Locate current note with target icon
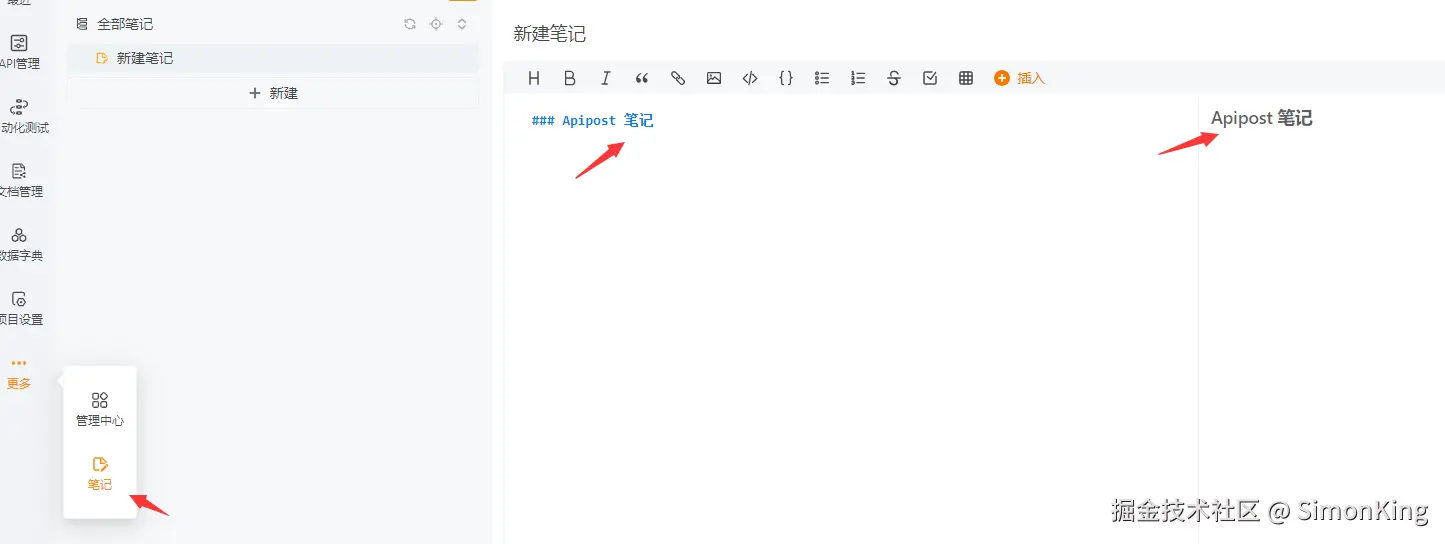The image size is (1445, 544). tap(436, 24)
